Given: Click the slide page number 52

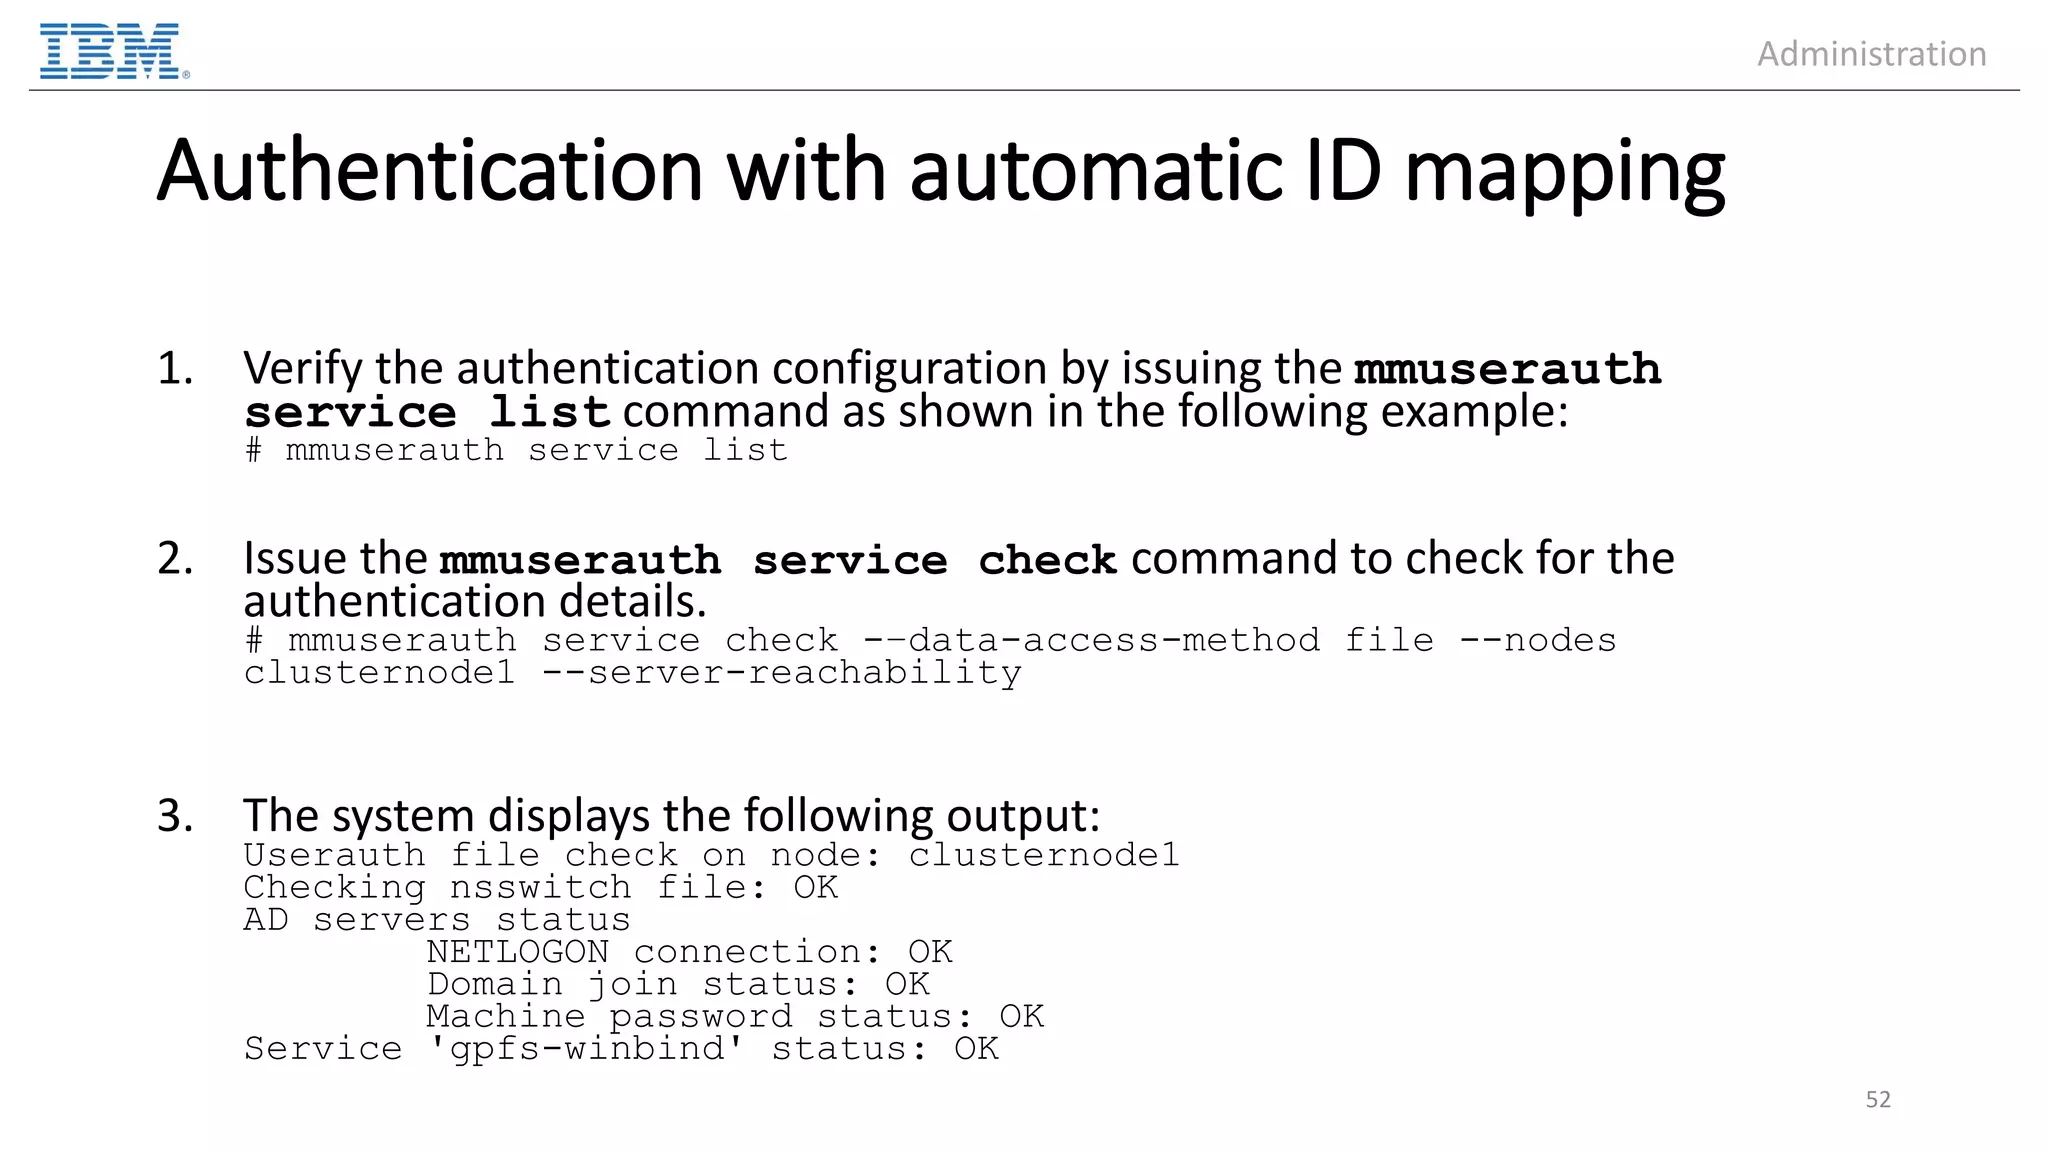Looking at the screenshot, I should (x=1877, y=1100).
